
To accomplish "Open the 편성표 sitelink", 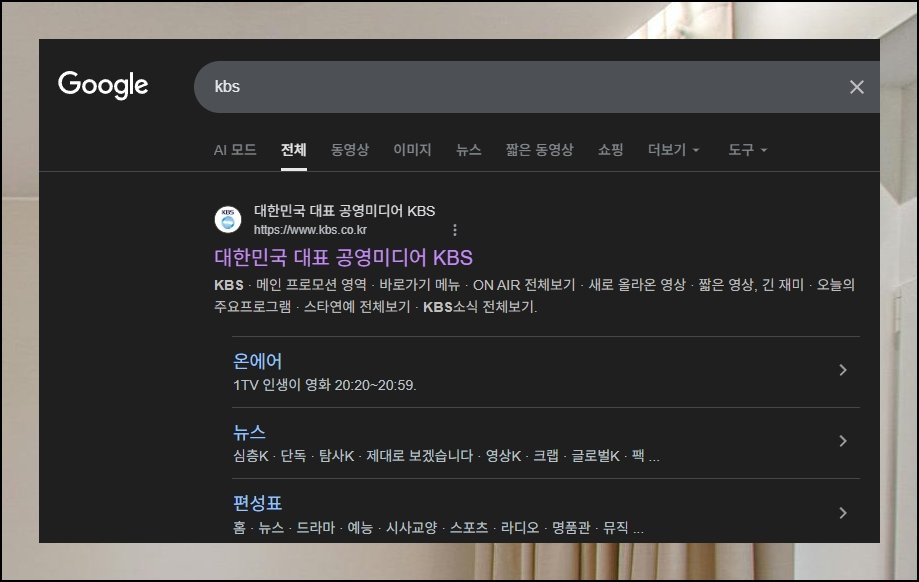I will click(257, 503).
